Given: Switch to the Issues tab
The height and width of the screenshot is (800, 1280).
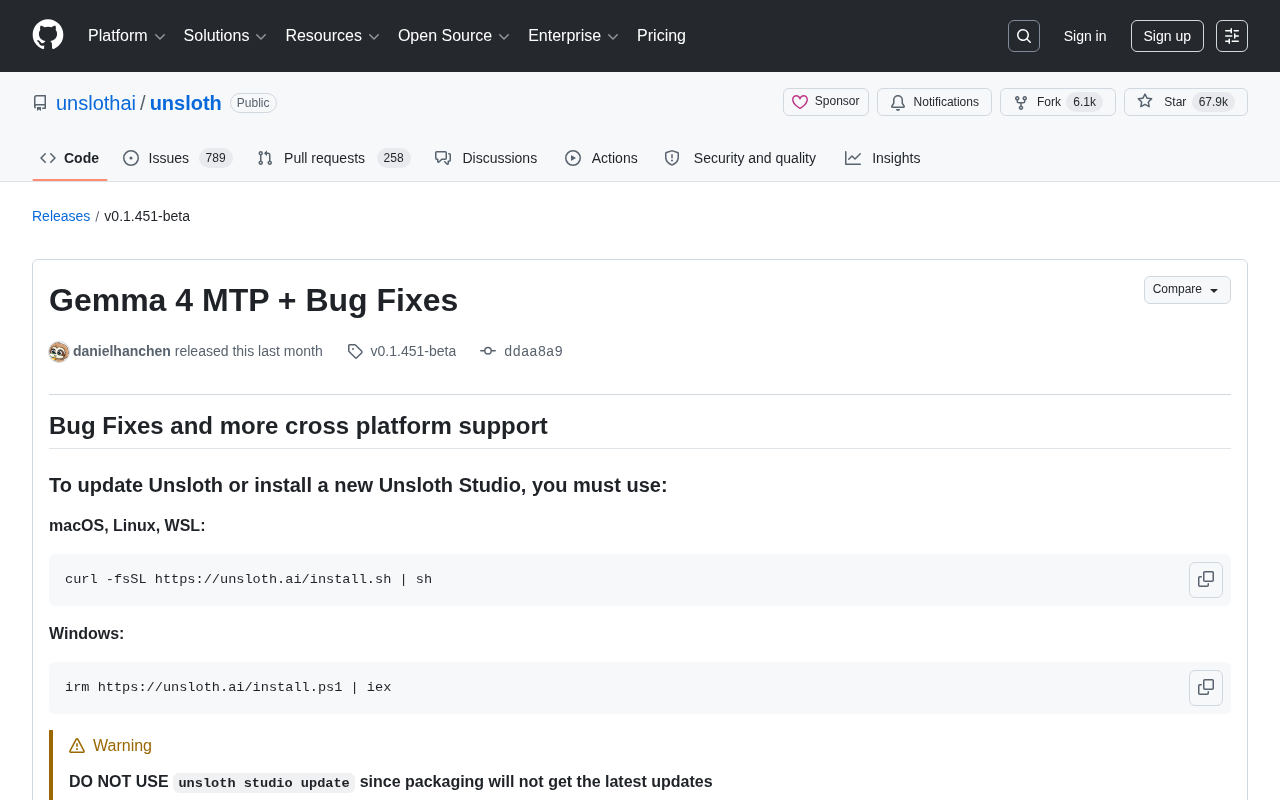Looking at the screenshot, I should 177,158.
